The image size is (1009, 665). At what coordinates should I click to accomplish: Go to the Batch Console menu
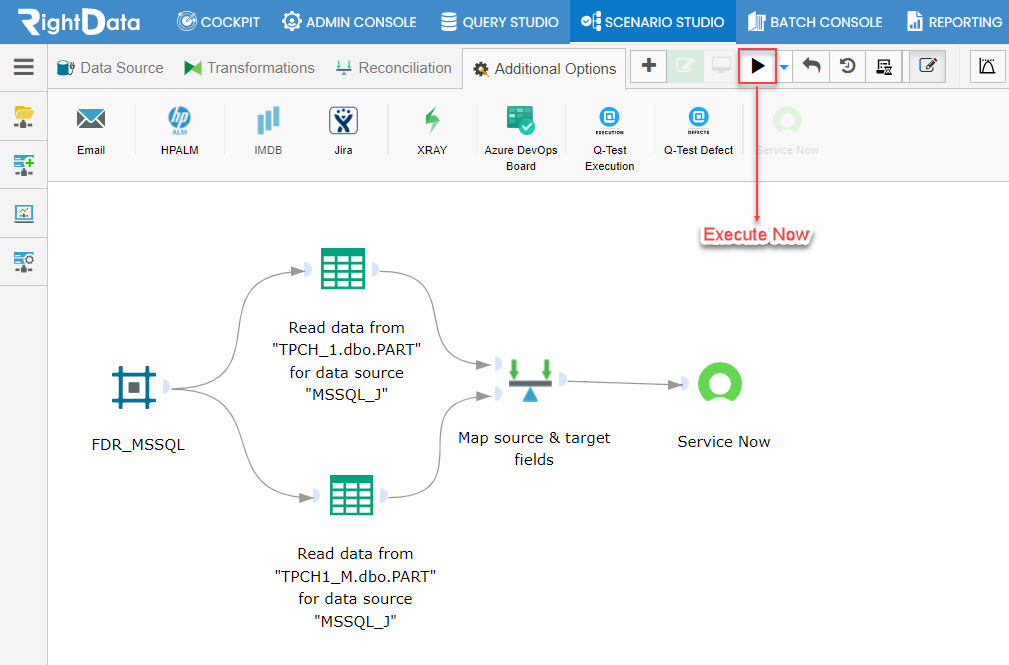pos(815,22)
